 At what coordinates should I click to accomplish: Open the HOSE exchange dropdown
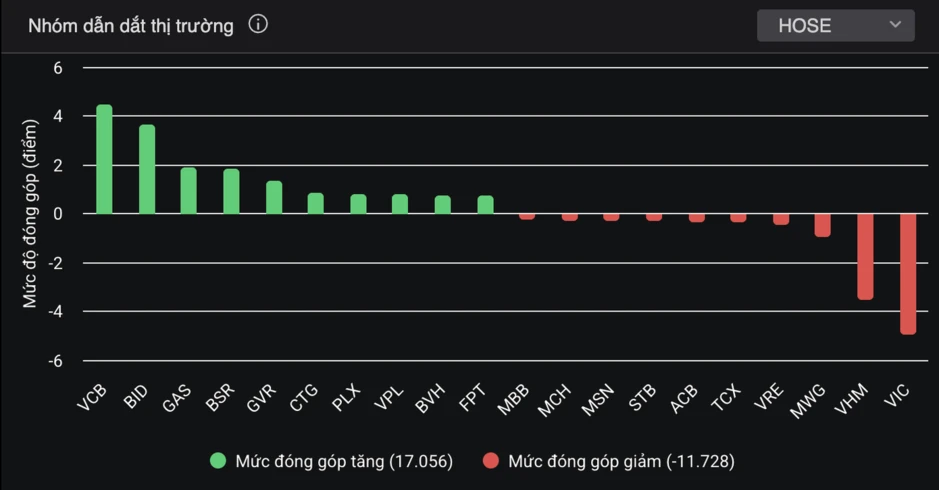point(835,25)
